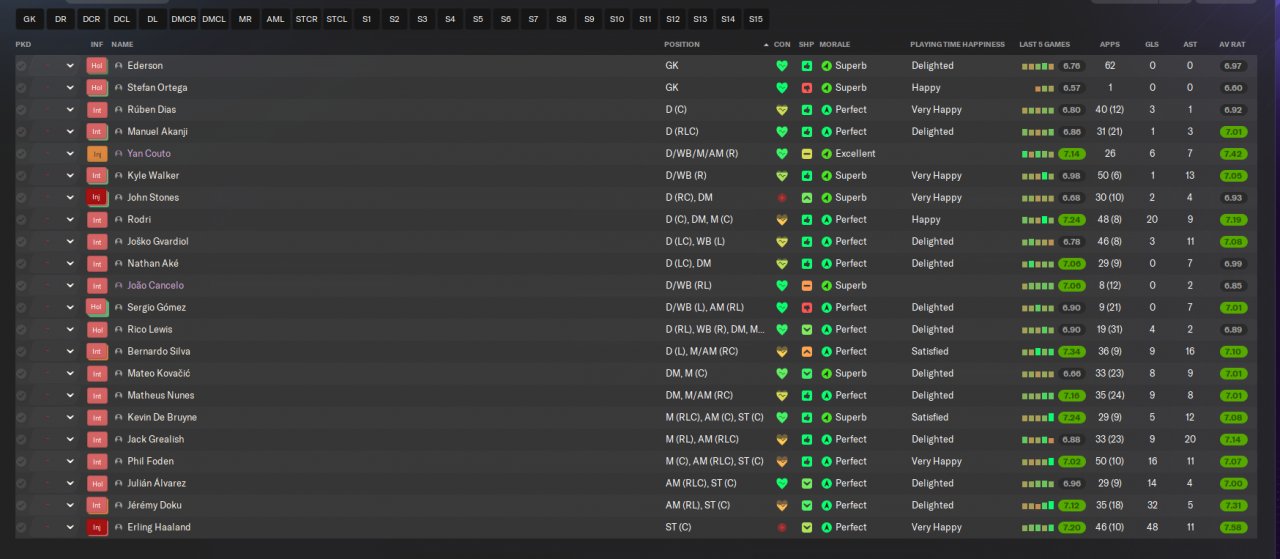Click Yan Couto's orange Inj badge
This screenshot has height=559, width=1280.
pos(97,154)
